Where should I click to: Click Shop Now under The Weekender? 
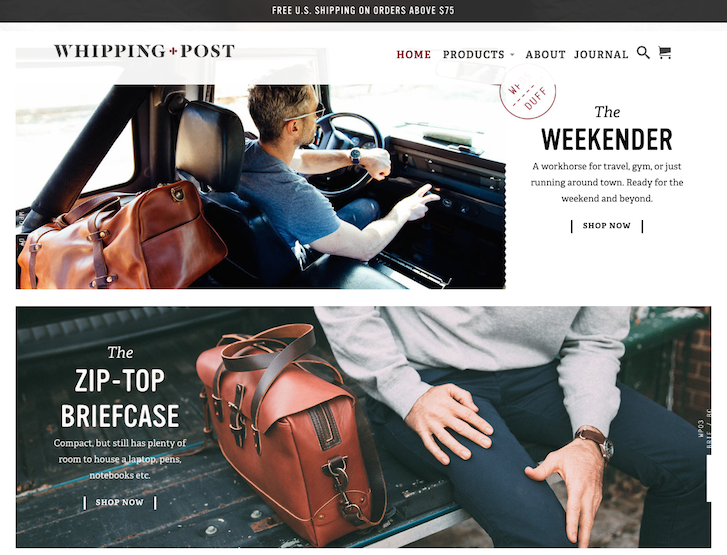click(606, 226)
